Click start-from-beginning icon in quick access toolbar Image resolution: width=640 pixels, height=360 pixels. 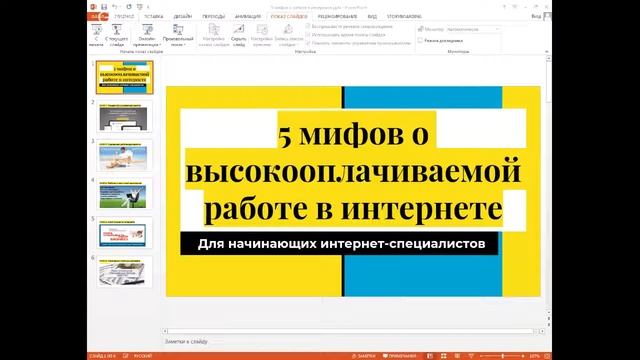[x=140, y=7]
